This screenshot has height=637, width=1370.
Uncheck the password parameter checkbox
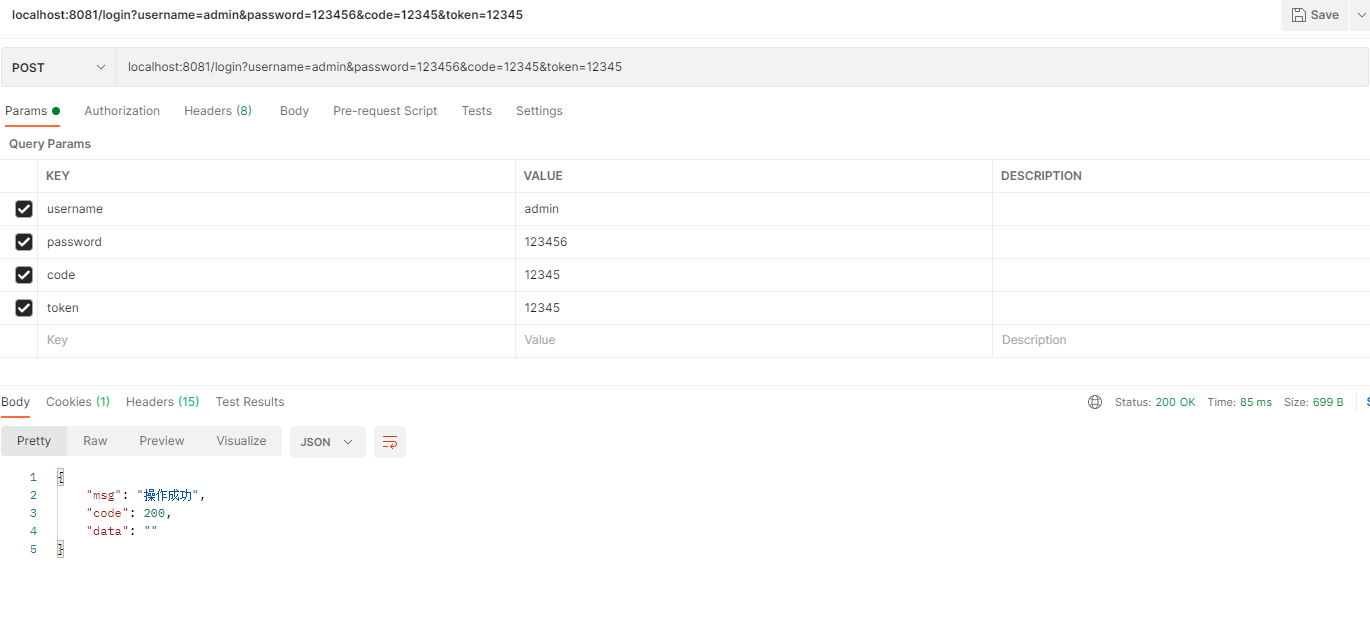tap(24, 242)
